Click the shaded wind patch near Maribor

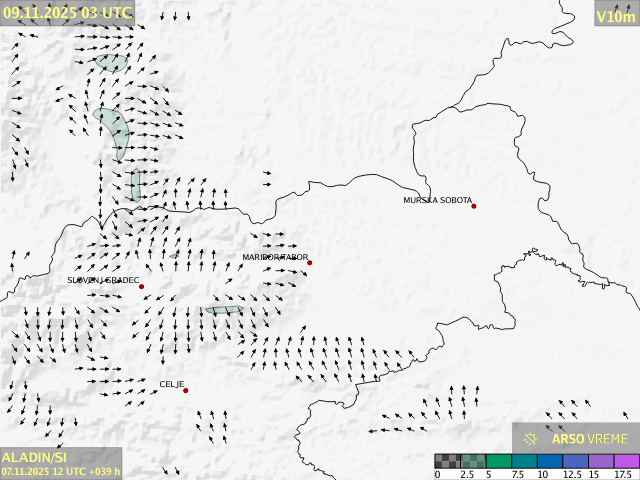tap(224, 310)
